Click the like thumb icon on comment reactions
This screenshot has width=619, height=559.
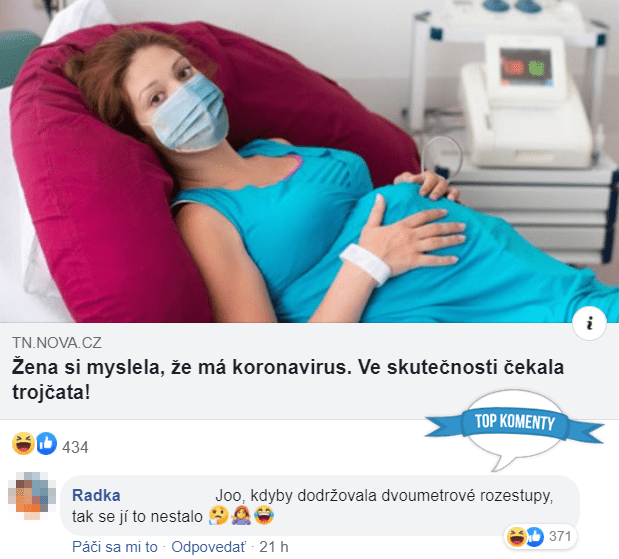pos(535,536)
